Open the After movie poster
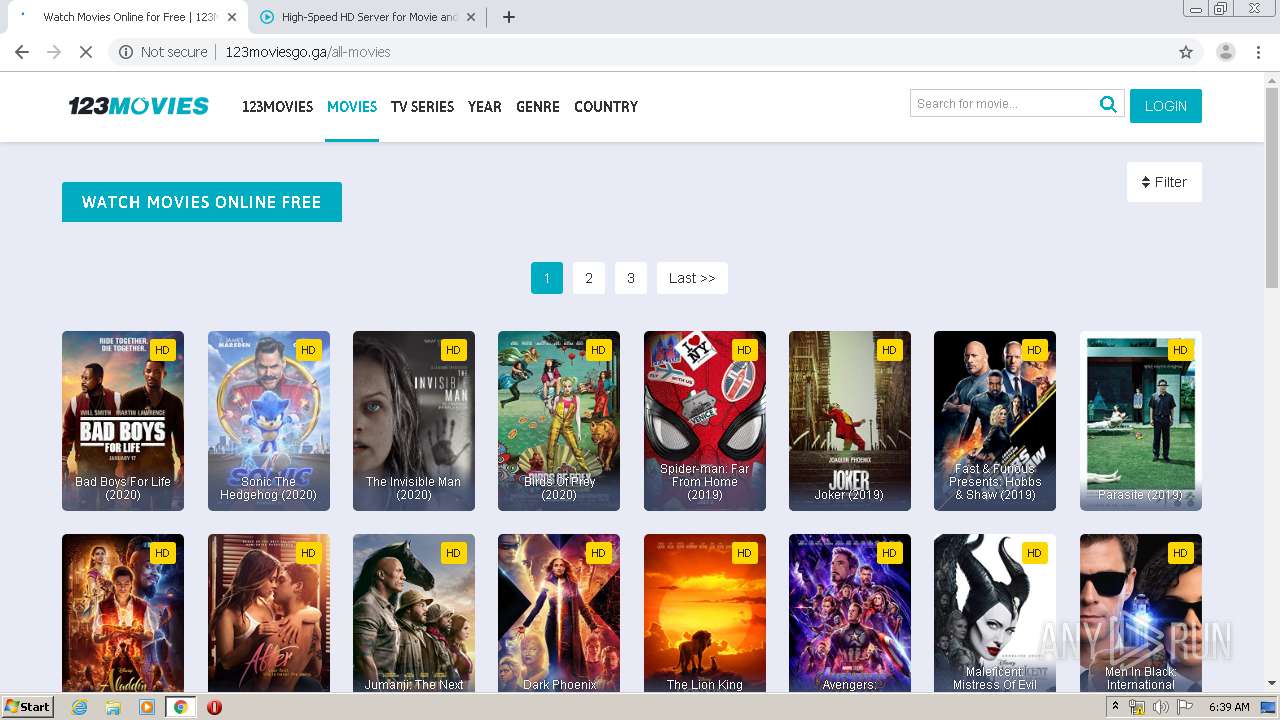1280x720 pixels. pos(269,613)
